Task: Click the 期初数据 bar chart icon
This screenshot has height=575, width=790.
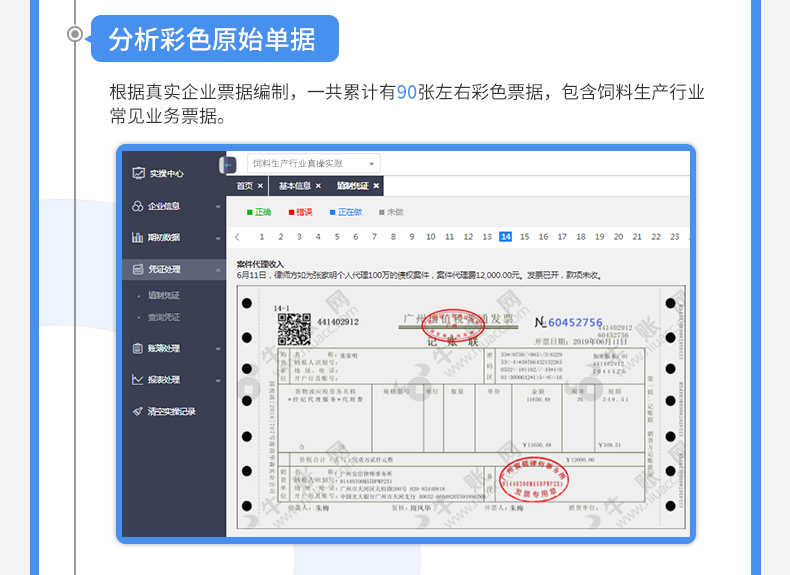Action: [139, 238]
